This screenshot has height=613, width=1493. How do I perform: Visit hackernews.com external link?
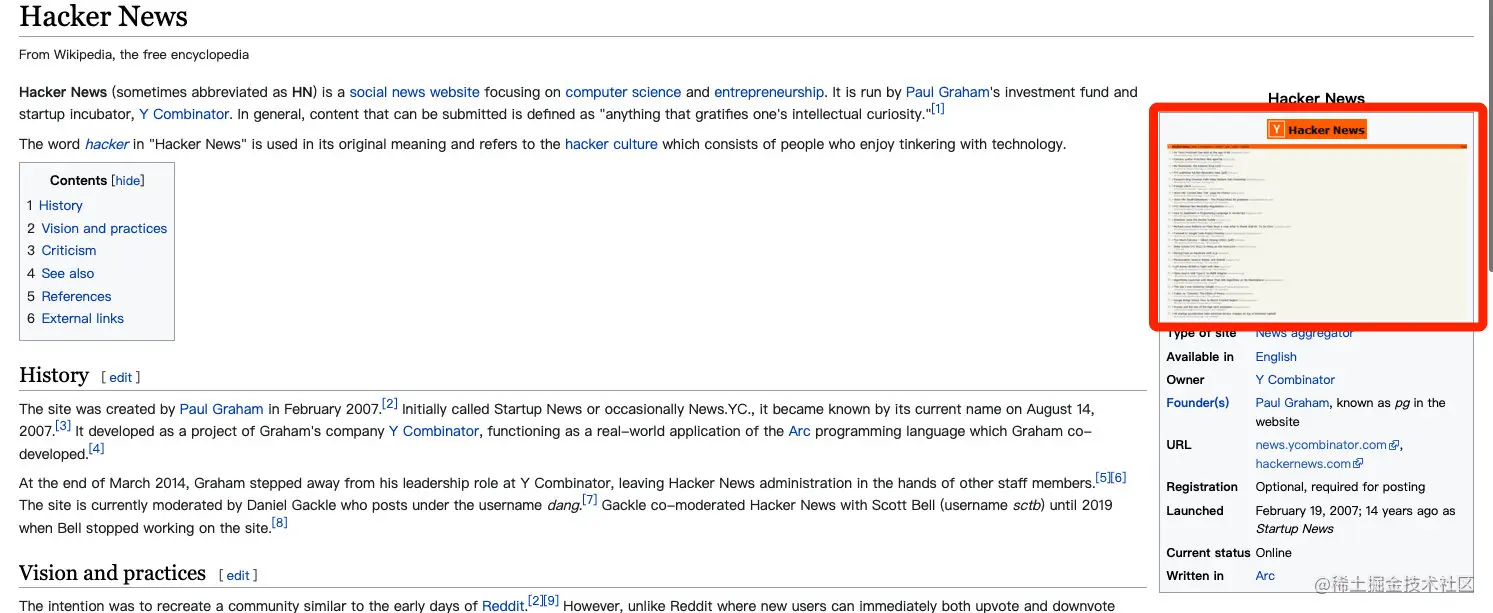[1303, 464]
